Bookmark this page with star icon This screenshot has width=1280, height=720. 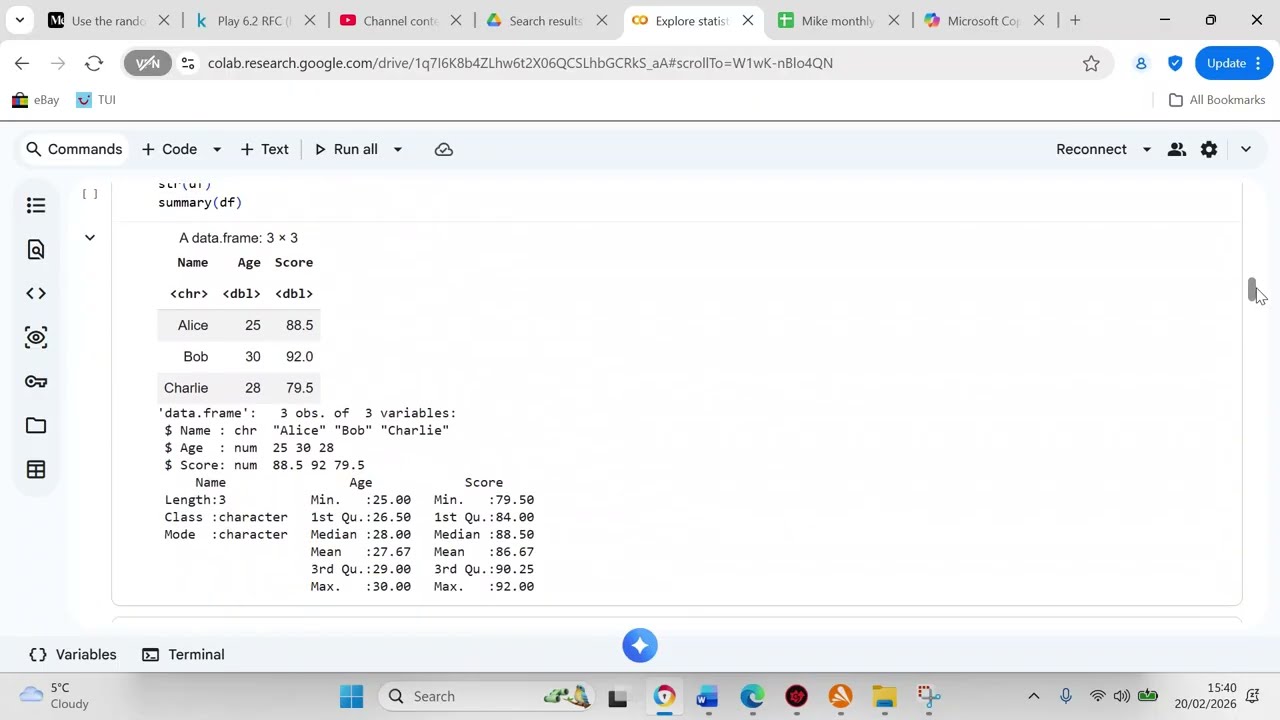(1091, 63)
